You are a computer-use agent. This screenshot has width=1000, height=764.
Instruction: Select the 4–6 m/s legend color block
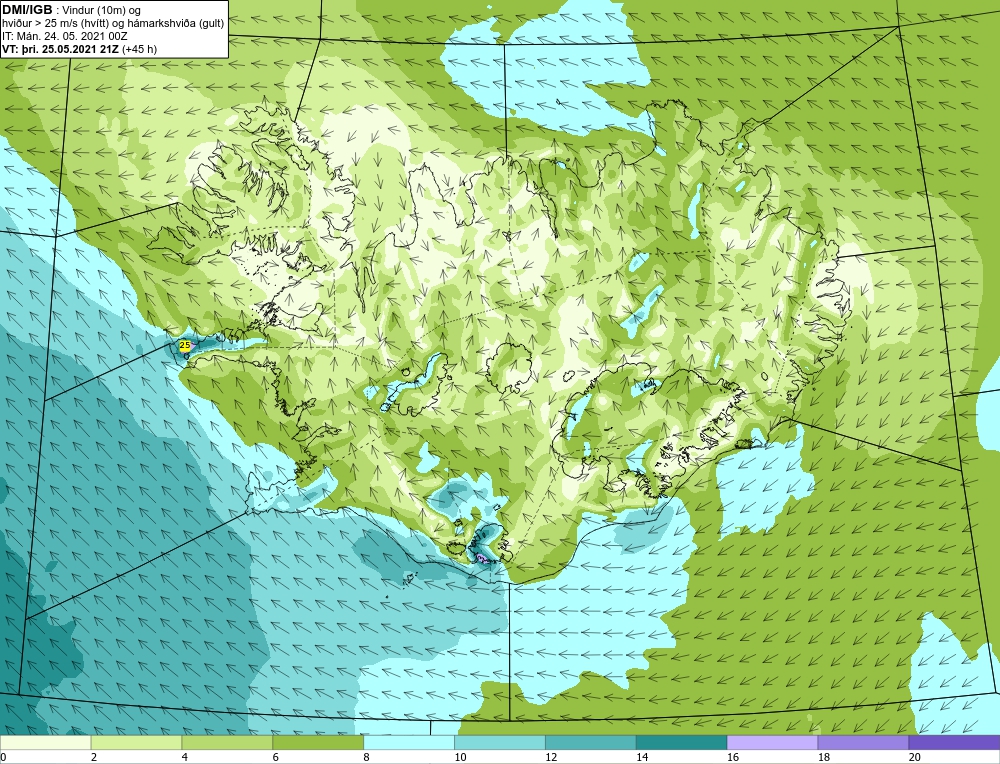click(x=227, y=743)
